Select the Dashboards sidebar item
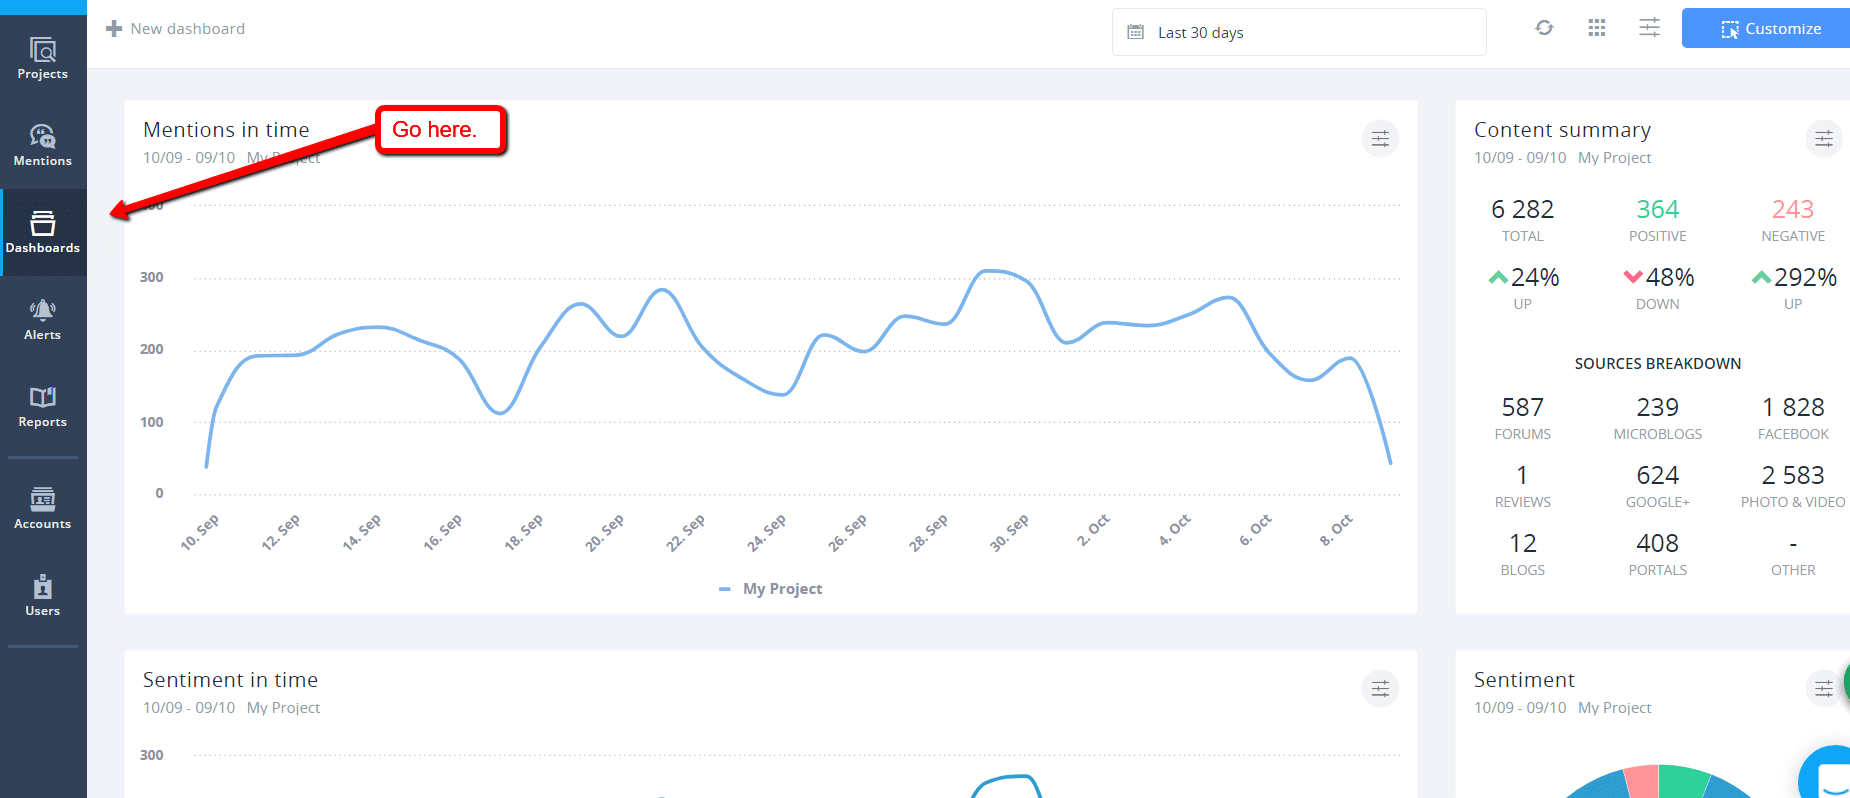 click(43, 232)
